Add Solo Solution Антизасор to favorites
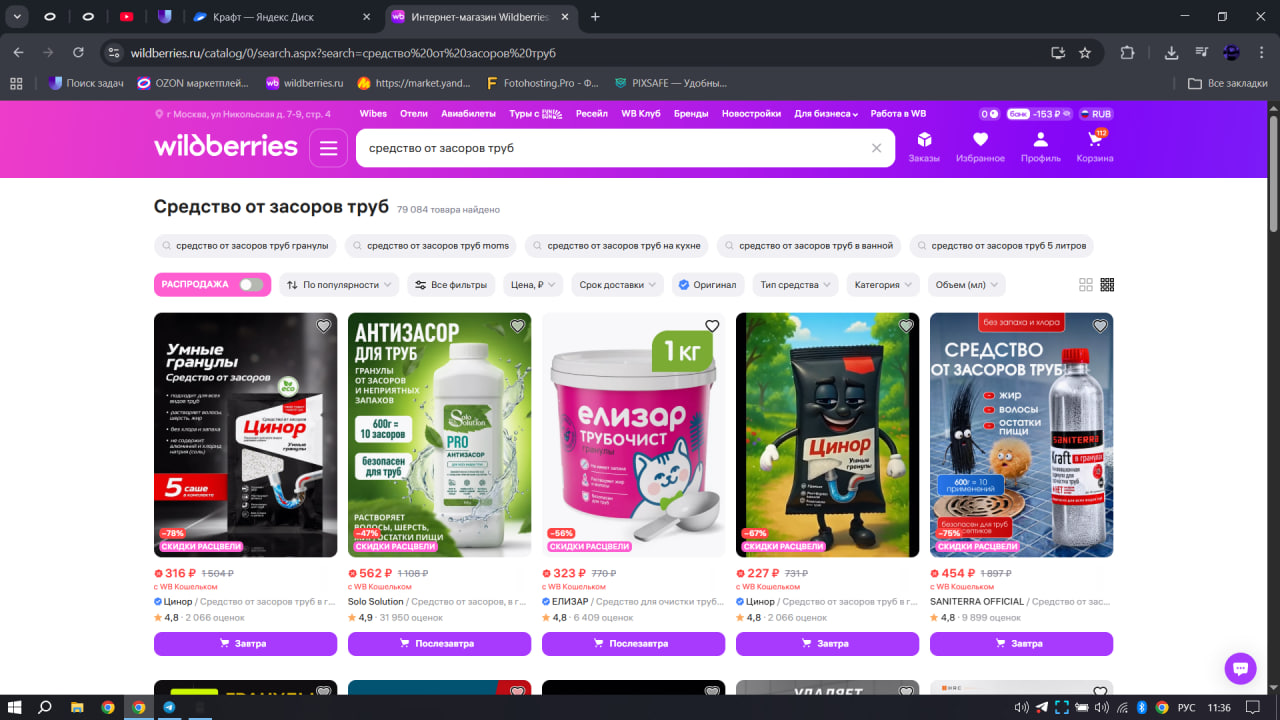 [x=517, y=326]
